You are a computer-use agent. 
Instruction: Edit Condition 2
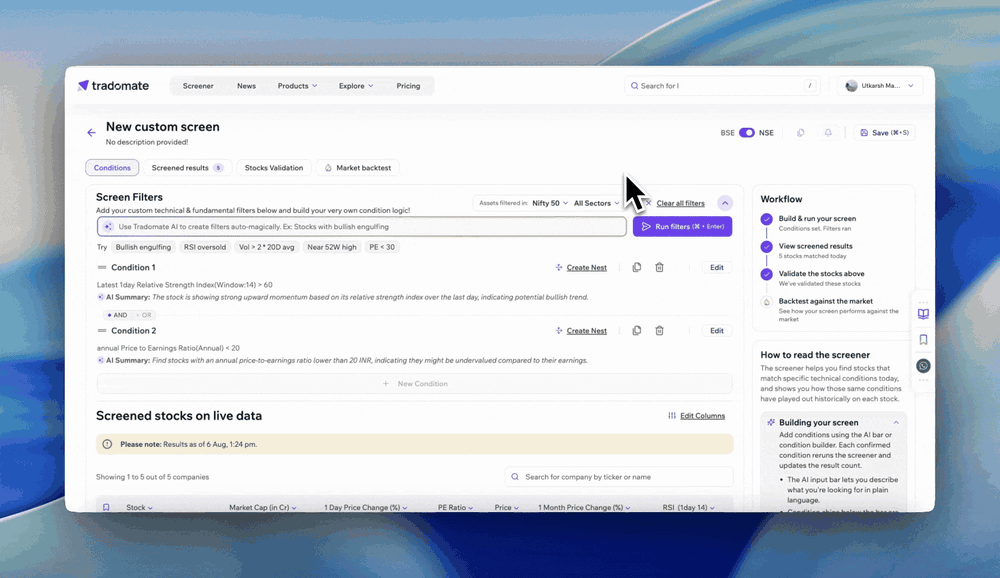point(717,330)
